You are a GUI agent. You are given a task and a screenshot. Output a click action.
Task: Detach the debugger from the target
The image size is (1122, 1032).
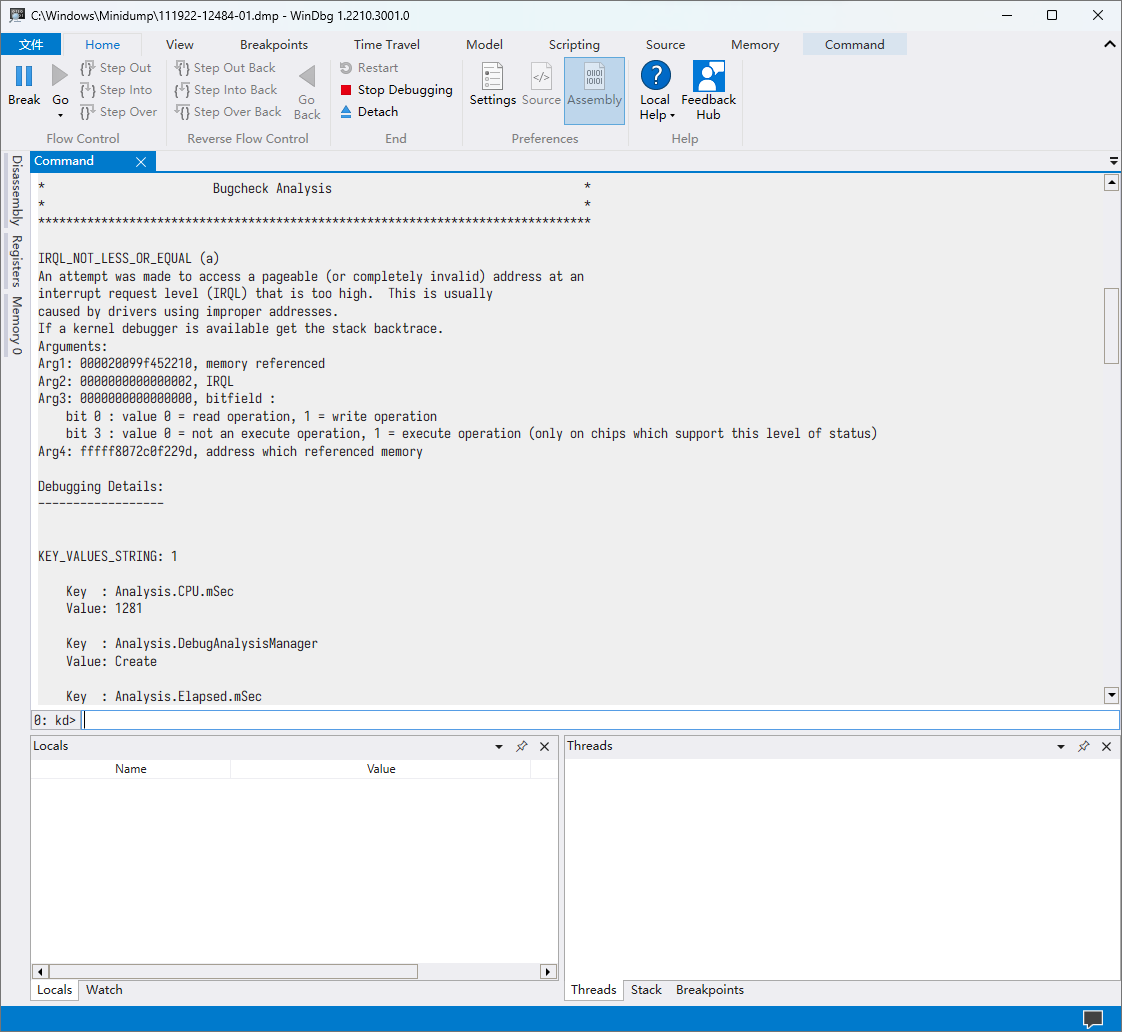[x=377, y=112]
